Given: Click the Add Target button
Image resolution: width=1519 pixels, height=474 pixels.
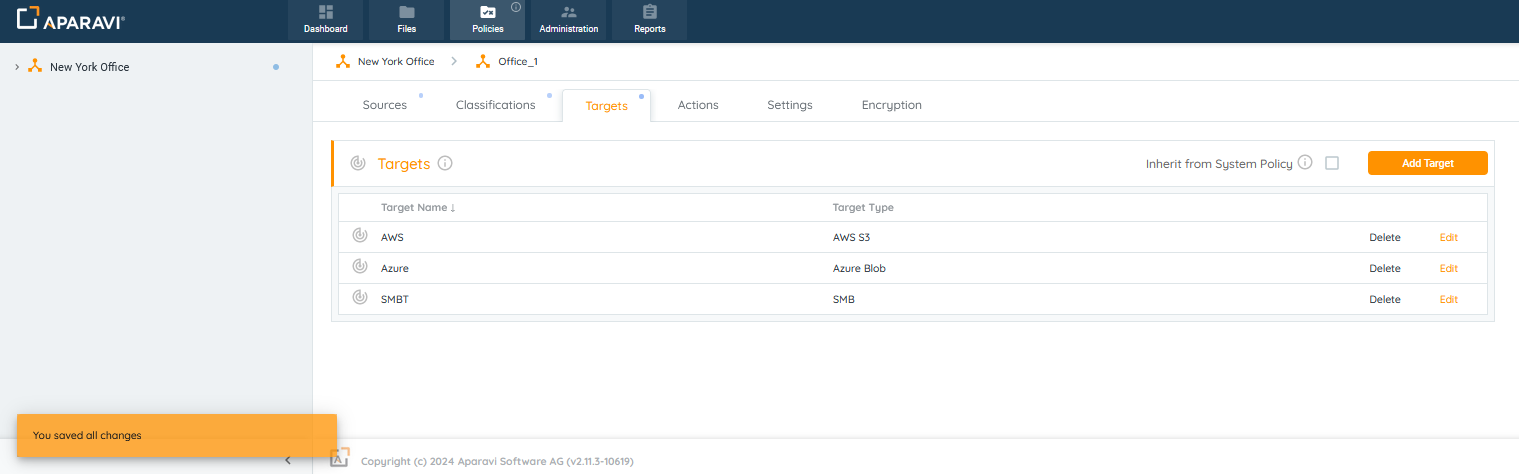Looking at the screenshot, I should click(1427, 163).
